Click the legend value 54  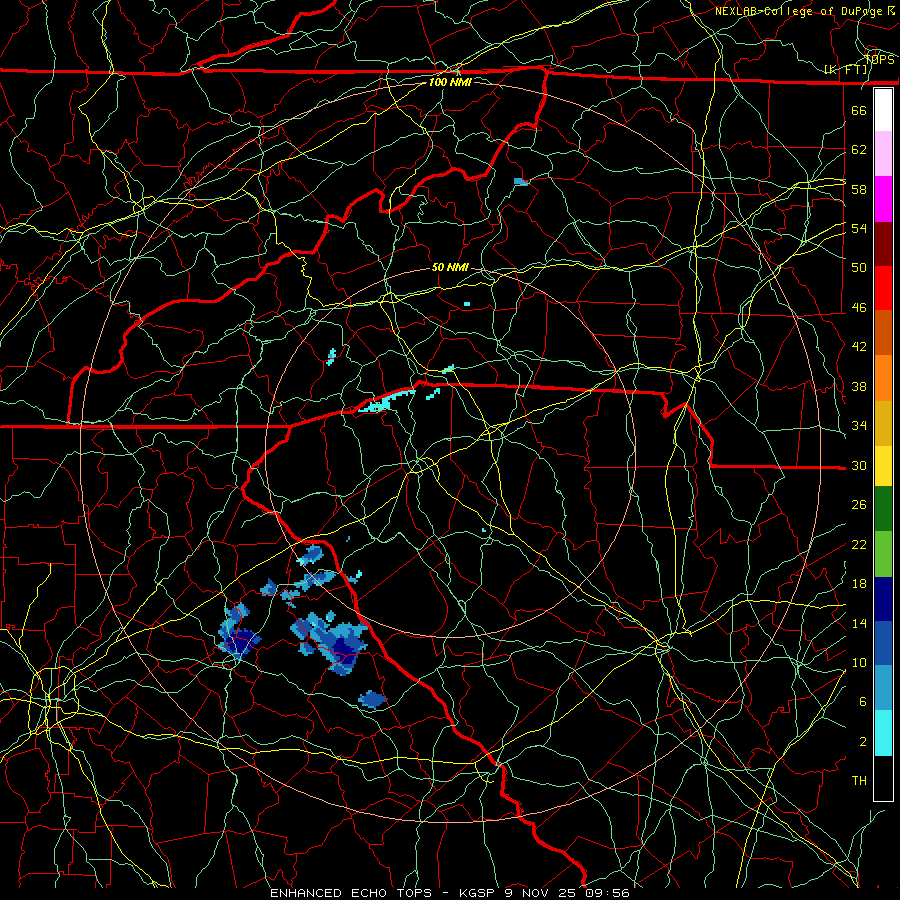pos(859,228)
